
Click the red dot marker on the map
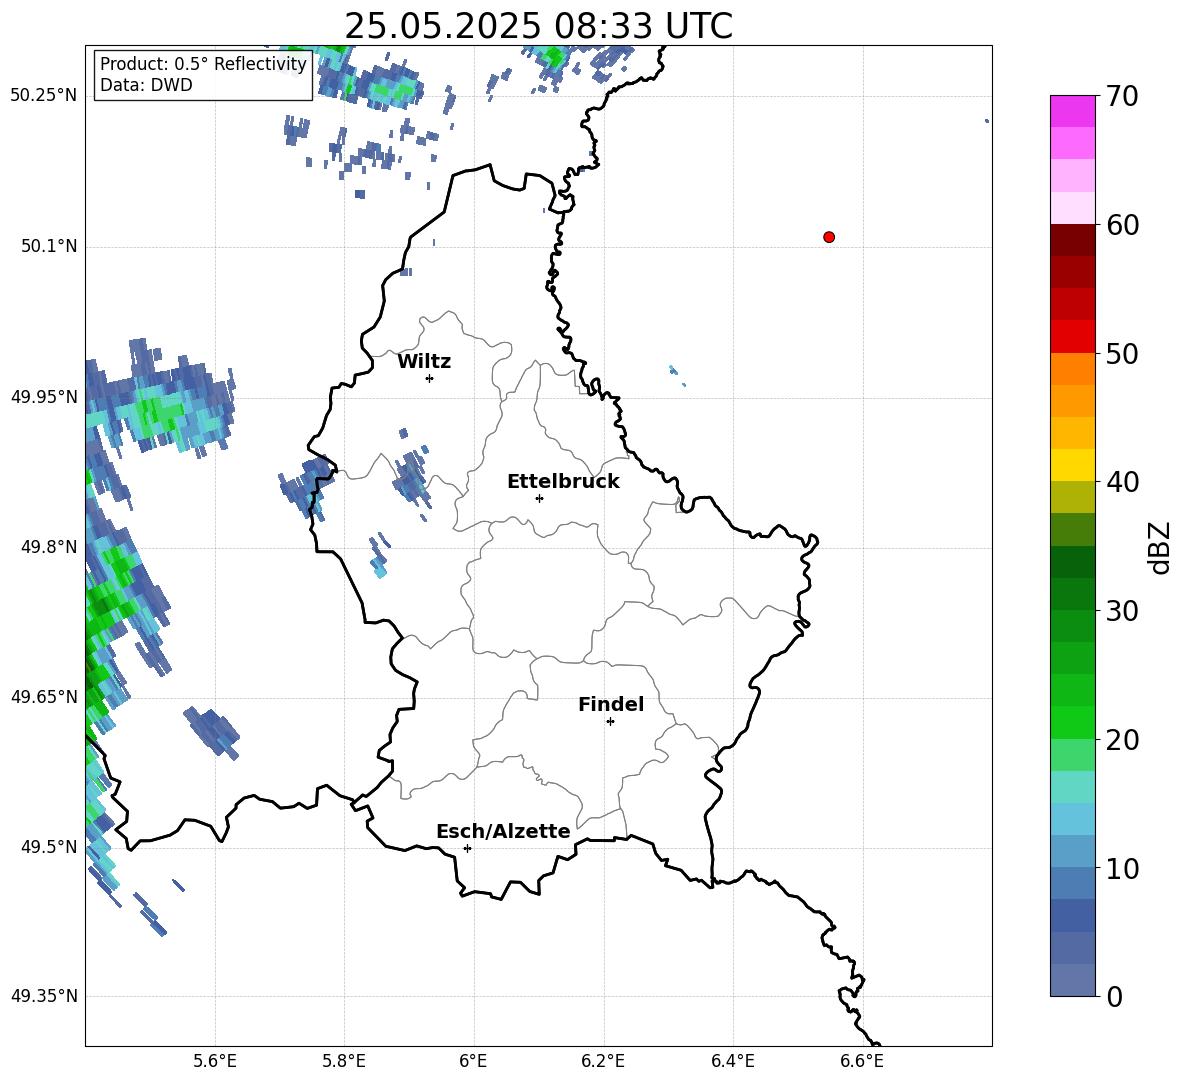coord(829,237)
